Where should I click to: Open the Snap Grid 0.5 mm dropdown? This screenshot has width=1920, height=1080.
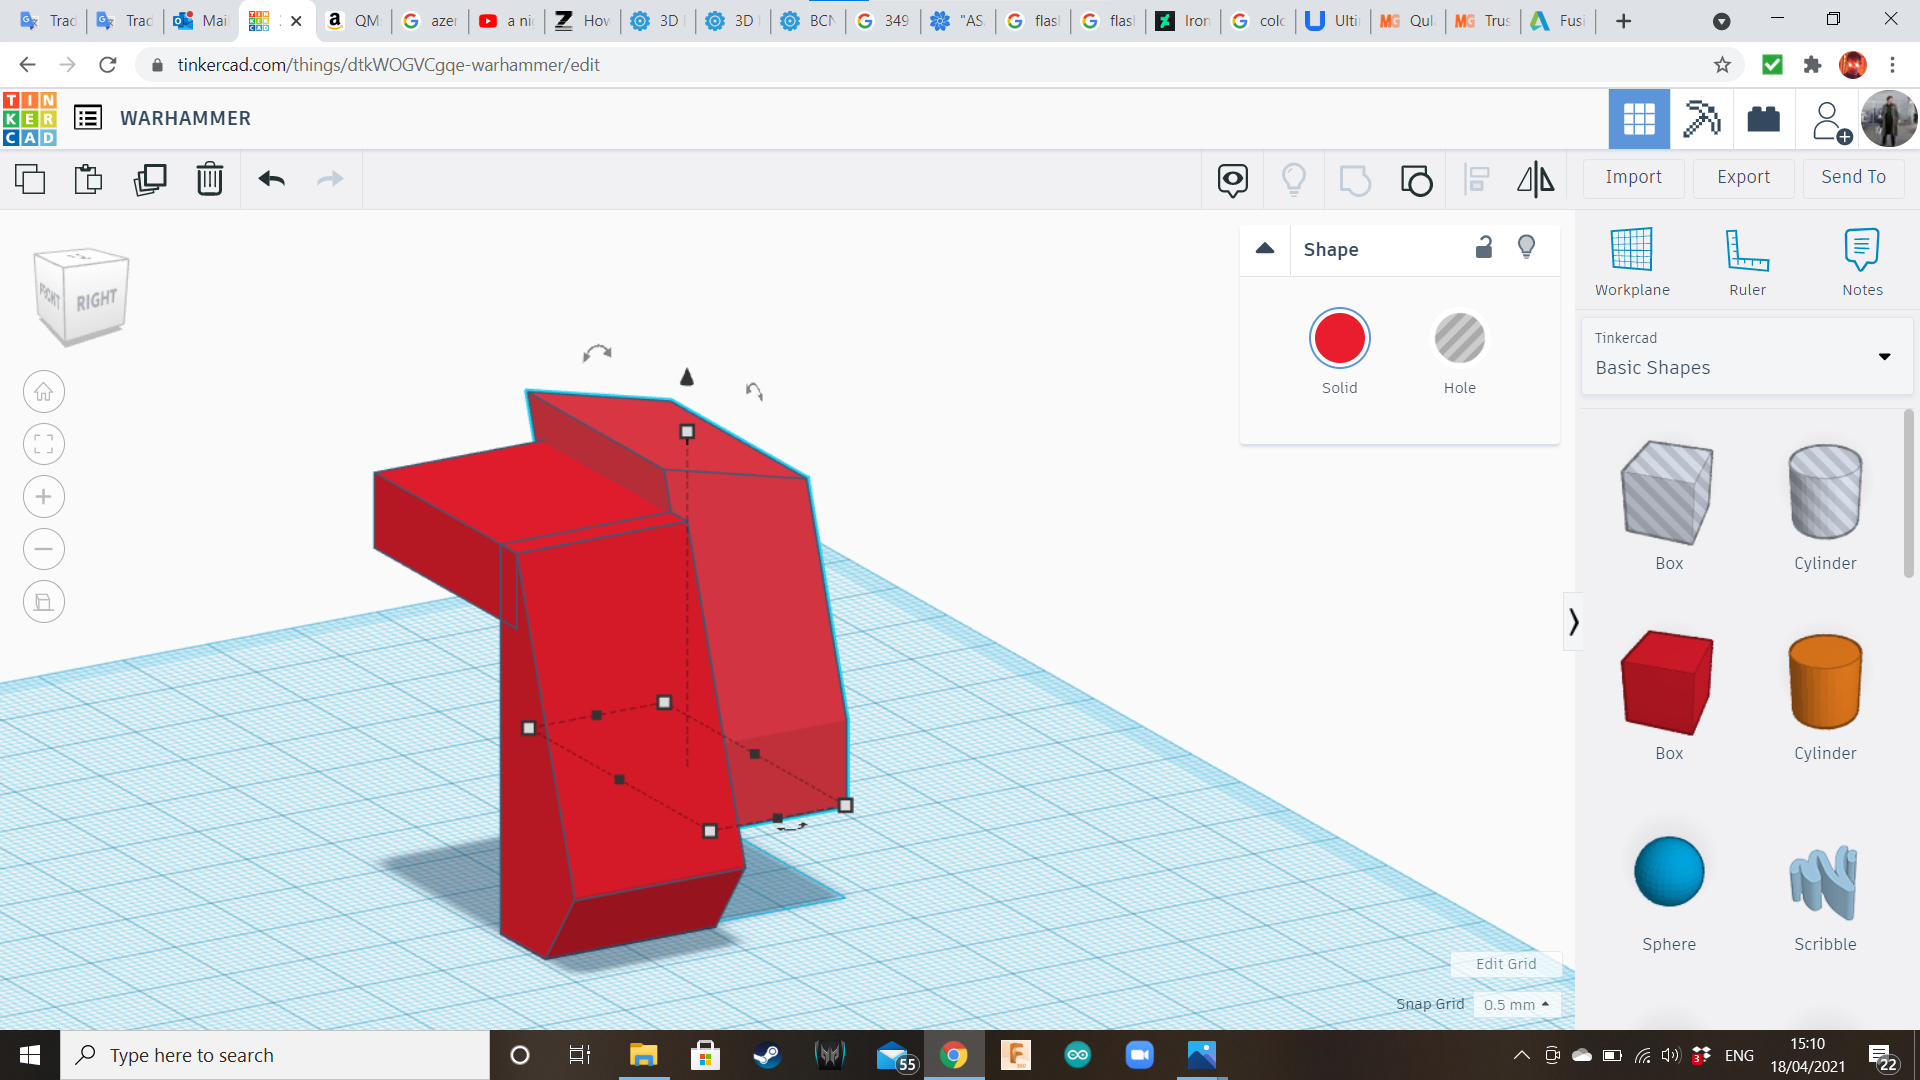click(1516, 1005)
